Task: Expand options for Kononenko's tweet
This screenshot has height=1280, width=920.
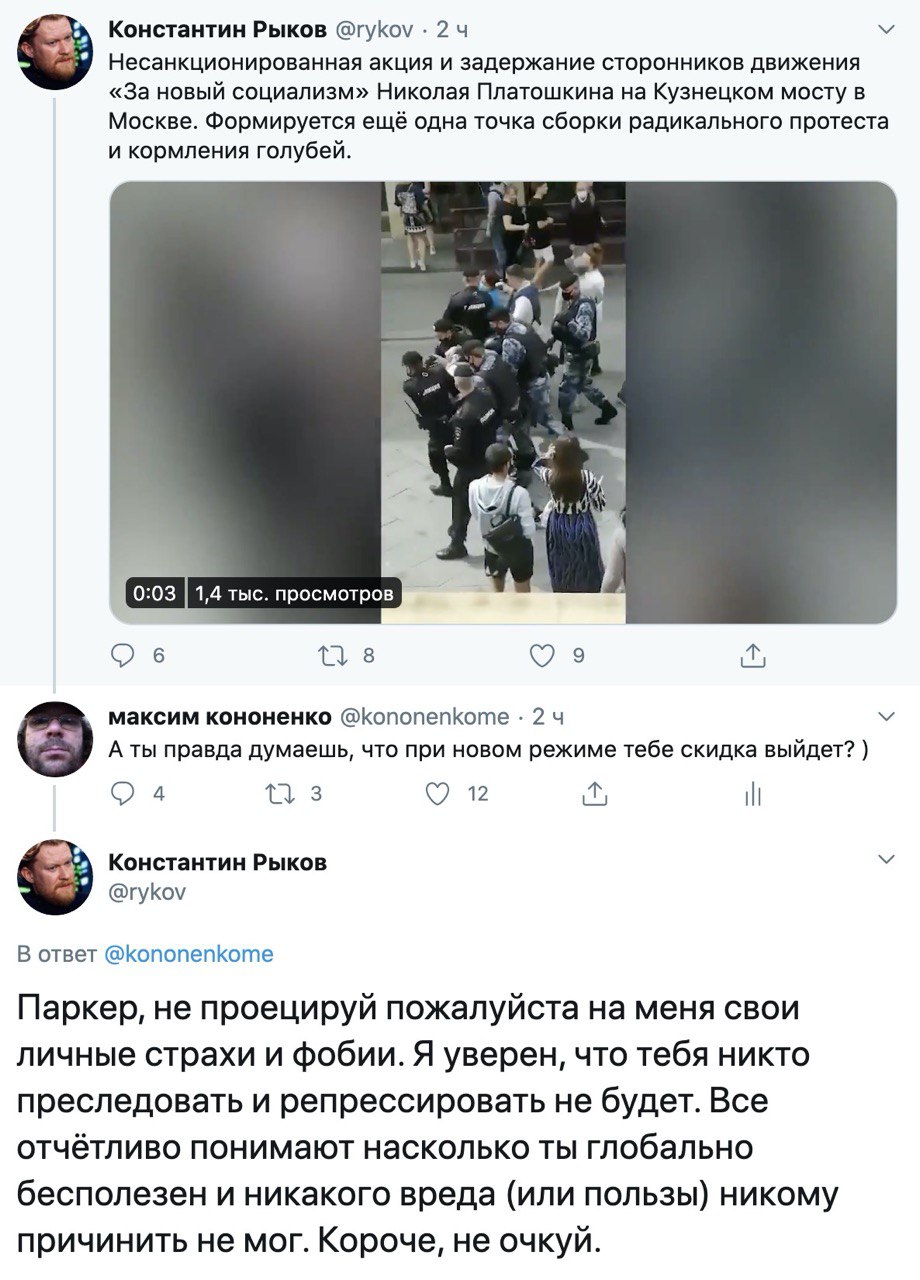Action: pyautogui.click(x=886, y=716)
